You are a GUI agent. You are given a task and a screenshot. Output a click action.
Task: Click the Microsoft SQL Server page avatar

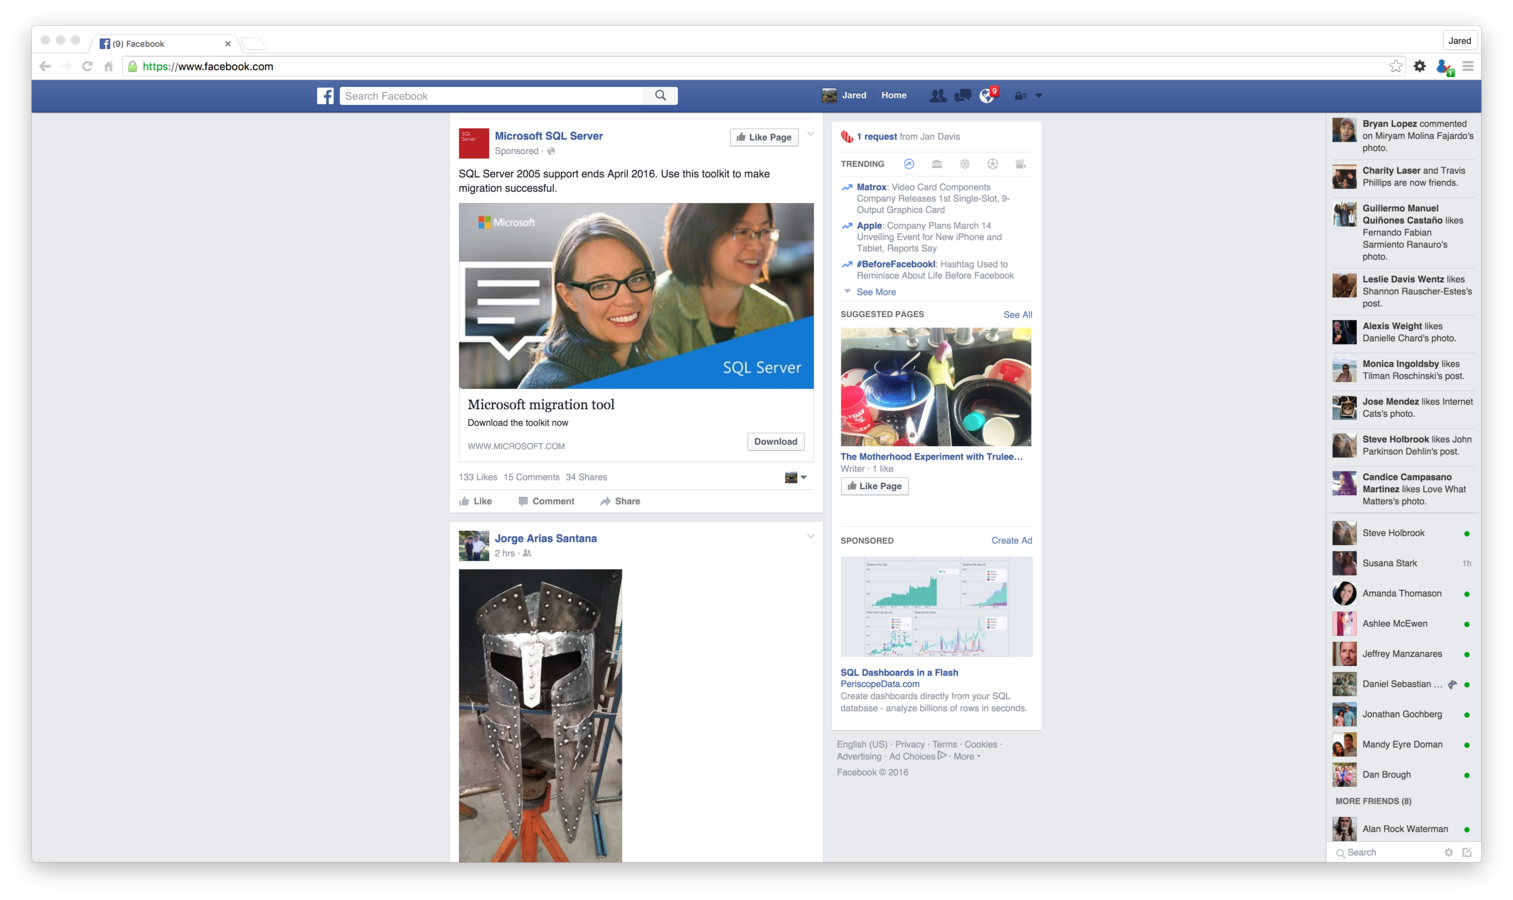(x=474, y=143)
